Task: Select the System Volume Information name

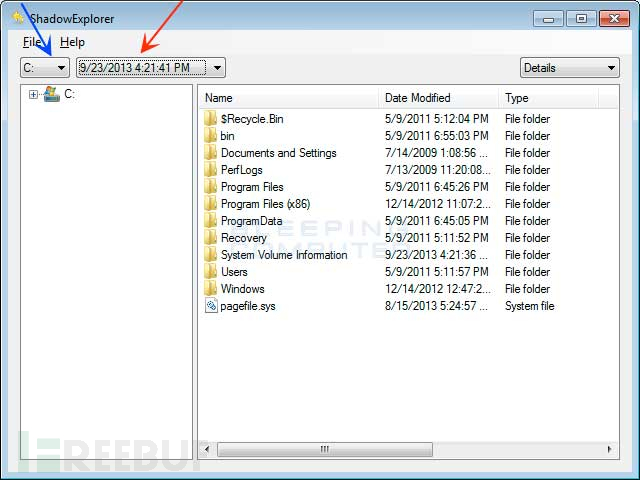Action: click(284, 255)
